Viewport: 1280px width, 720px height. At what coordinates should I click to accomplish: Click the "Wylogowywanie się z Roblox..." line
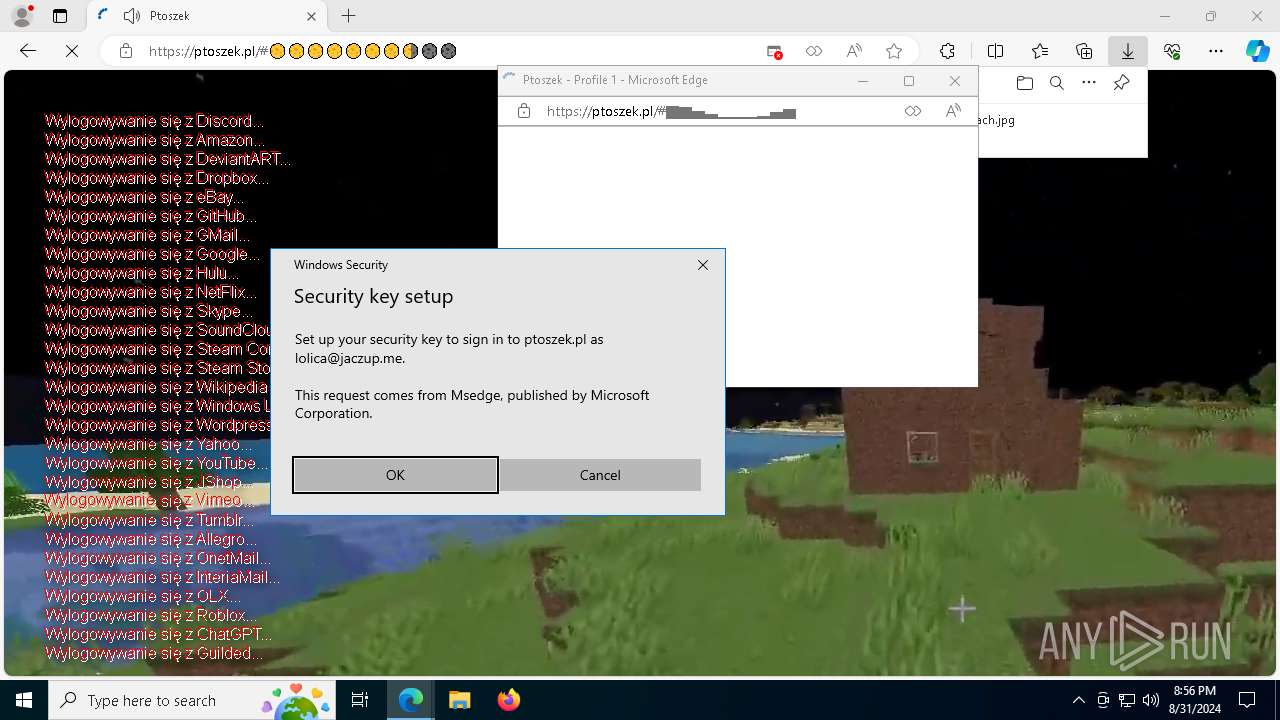point(151,615)
